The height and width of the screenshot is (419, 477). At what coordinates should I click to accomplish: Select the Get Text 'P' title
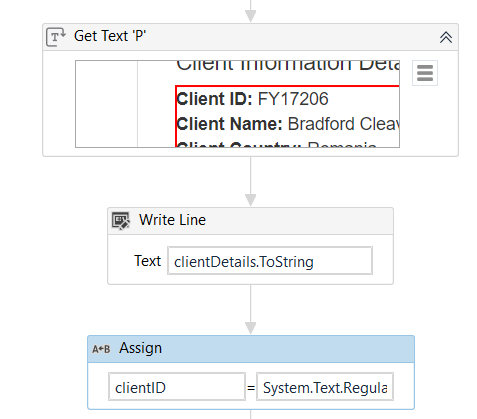click(x=110, y=36)
